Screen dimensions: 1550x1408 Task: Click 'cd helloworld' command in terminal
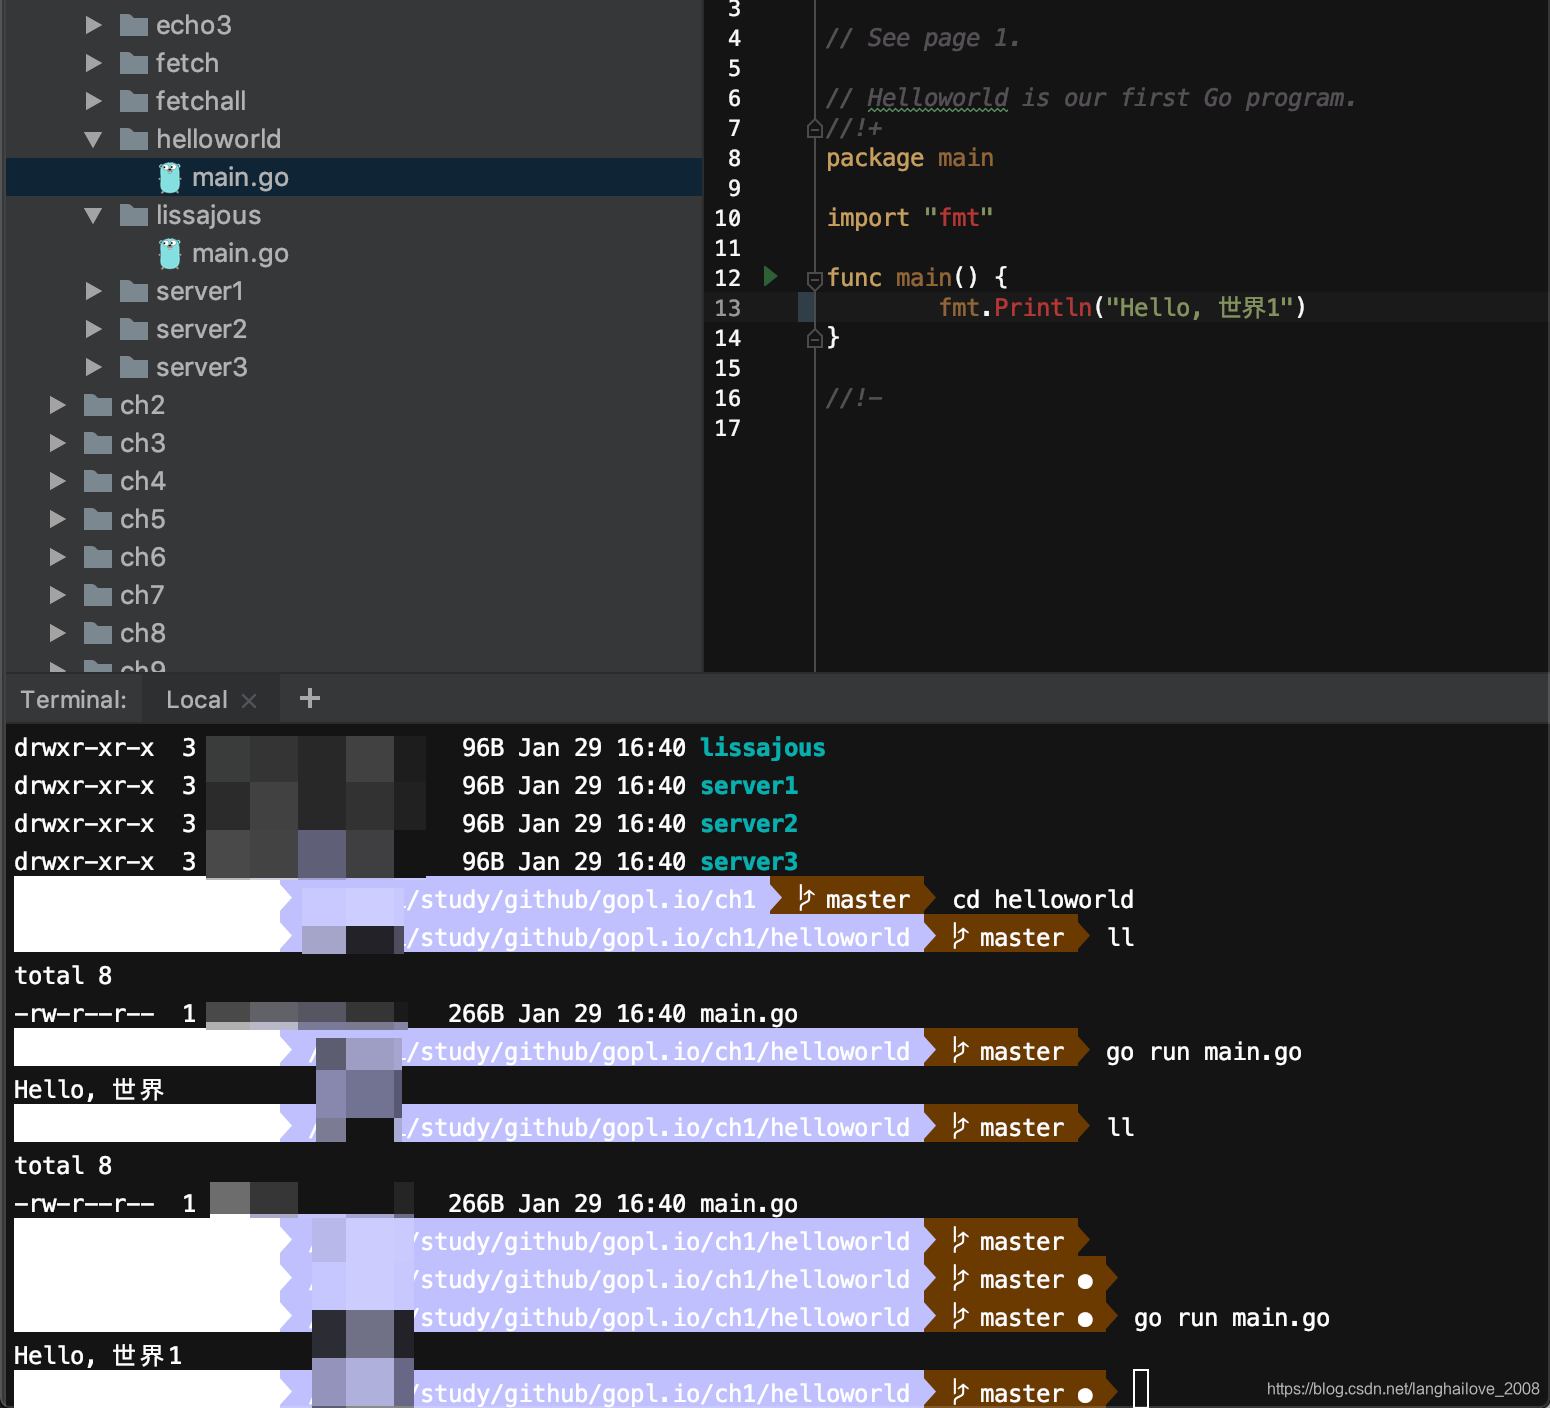coord(1043,899)
